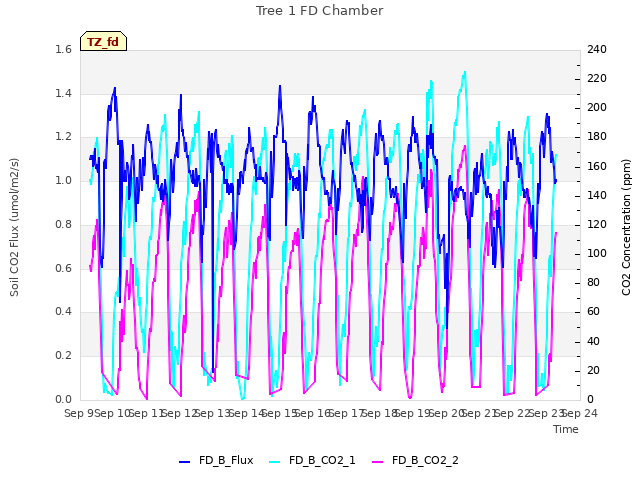Click the Time axis label
The height and width of the screenshot is (480, 640).
[566, 429]
